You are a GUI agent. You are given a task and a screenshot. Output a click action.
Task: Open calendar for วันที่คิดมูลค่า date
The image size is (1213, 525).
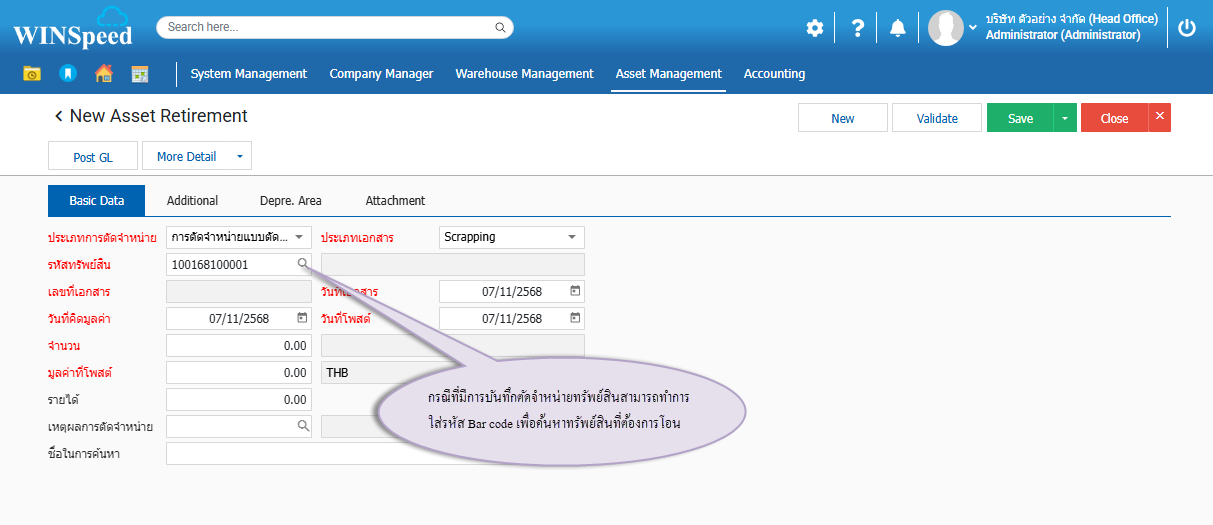pos(302,318)
